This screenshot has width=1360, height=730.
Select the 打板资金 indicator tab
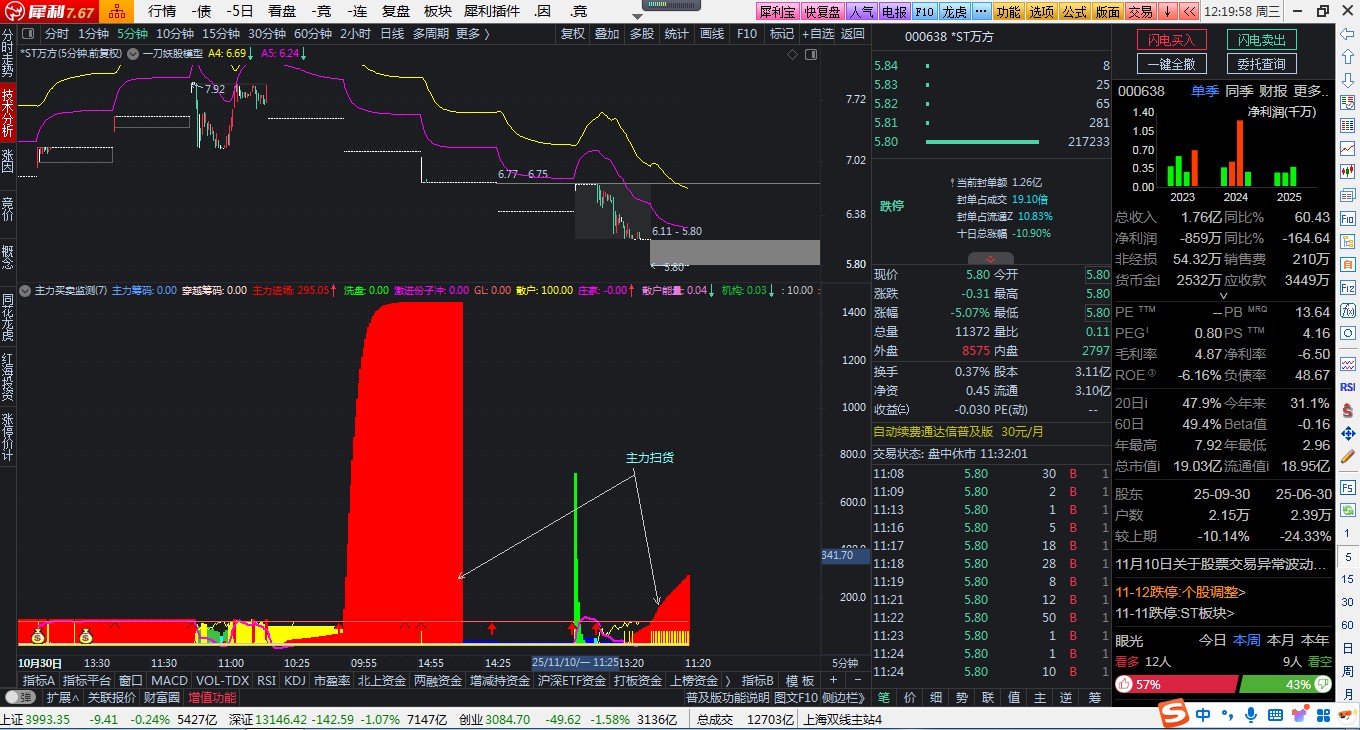tap(638, 680)
